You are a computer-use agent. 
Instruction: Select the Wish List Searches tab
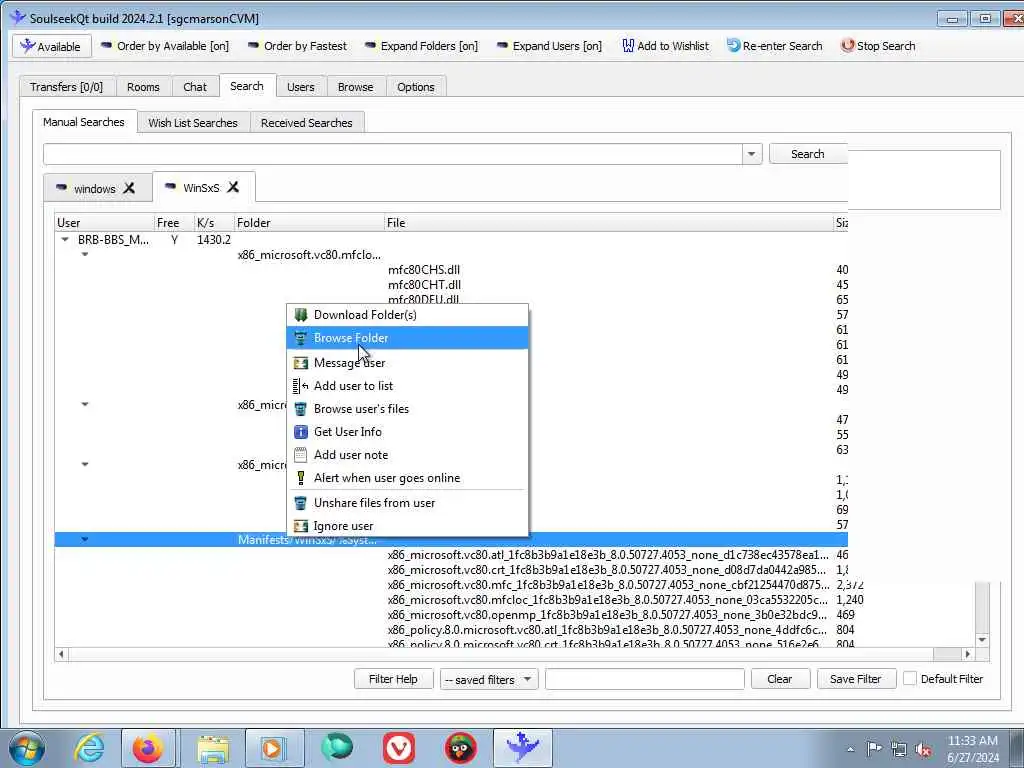(193, 123)
